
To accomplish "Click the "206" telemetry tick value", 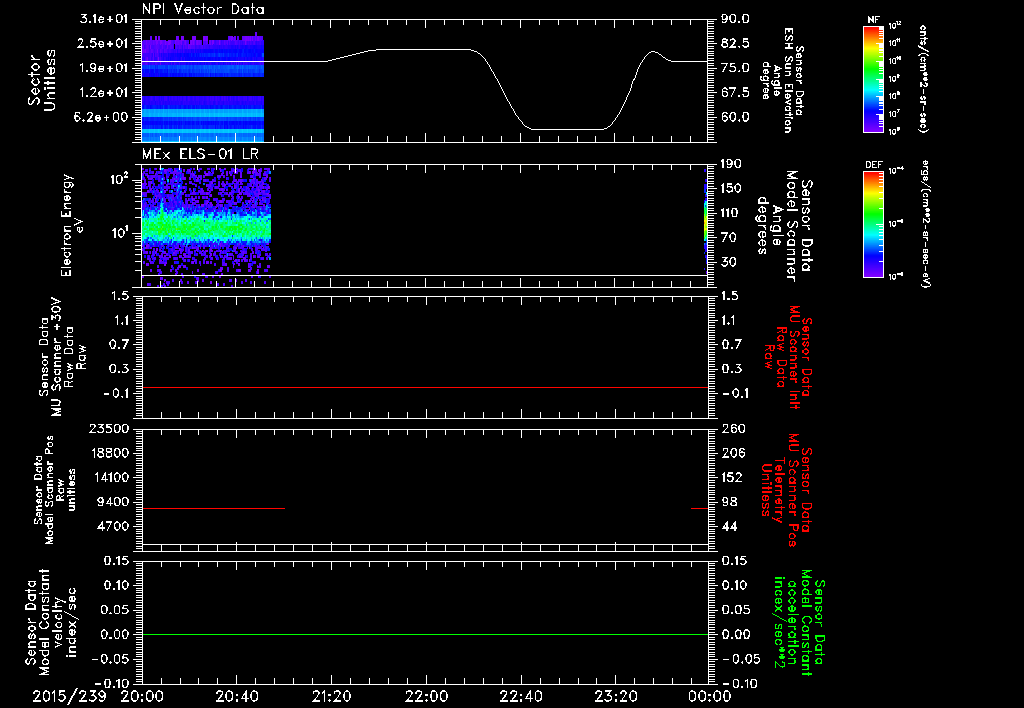I will [x=732, y=453].
